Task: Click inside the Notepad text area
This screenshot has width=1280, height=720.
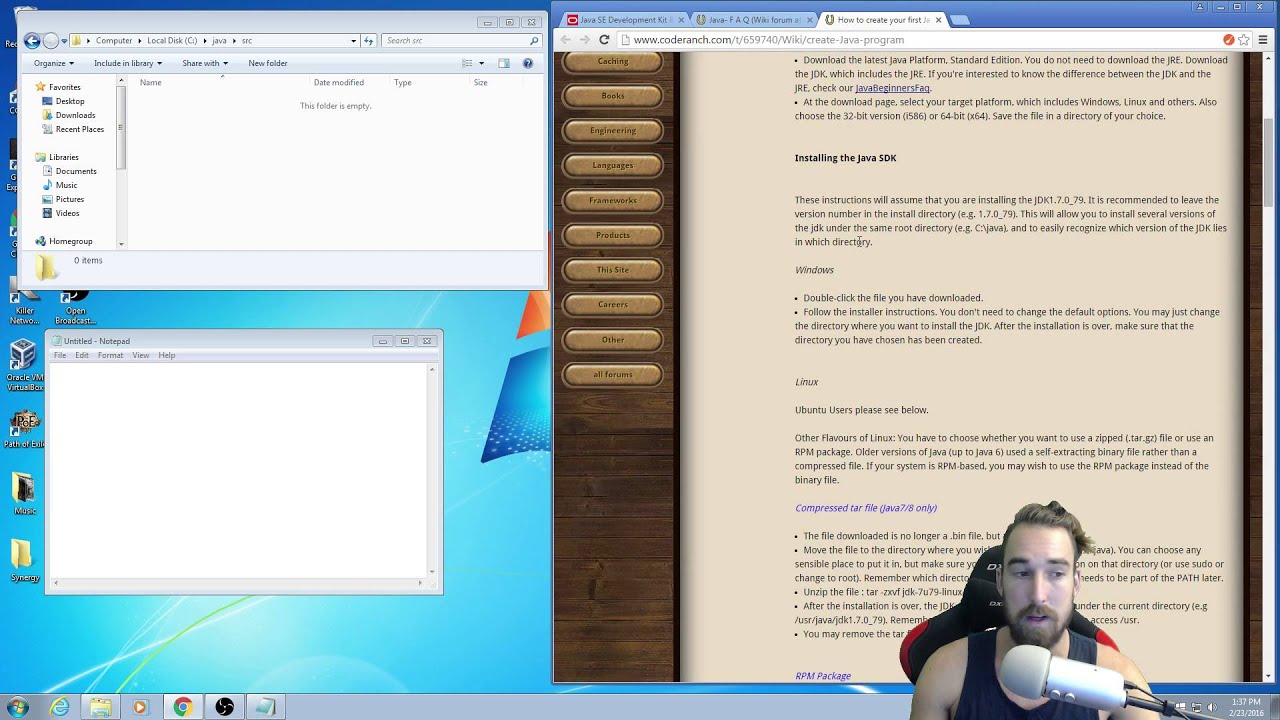Action: [x=238, y=470]
